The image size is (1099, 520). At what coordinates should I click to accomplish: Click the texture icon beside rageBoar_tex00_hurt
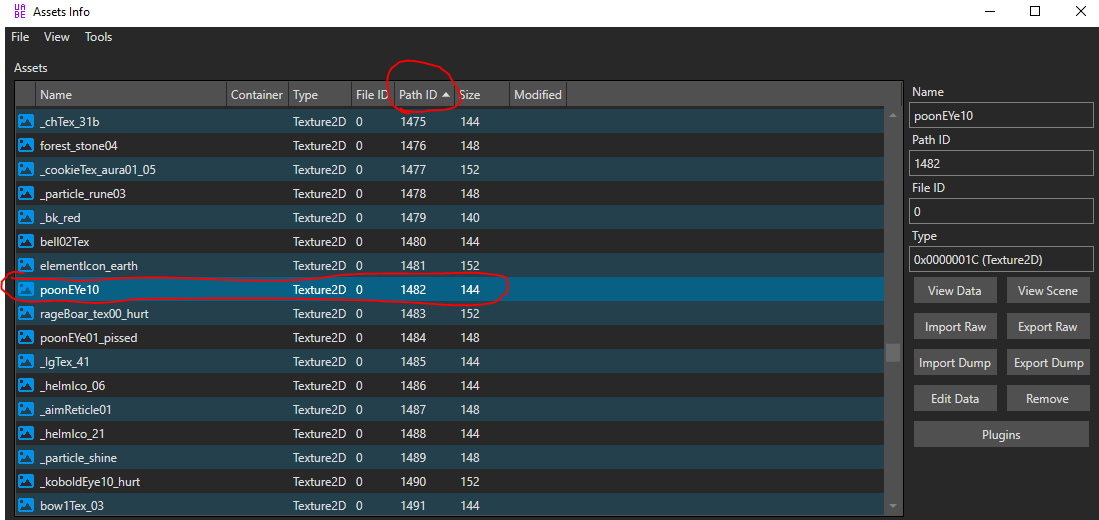point(26,314)
